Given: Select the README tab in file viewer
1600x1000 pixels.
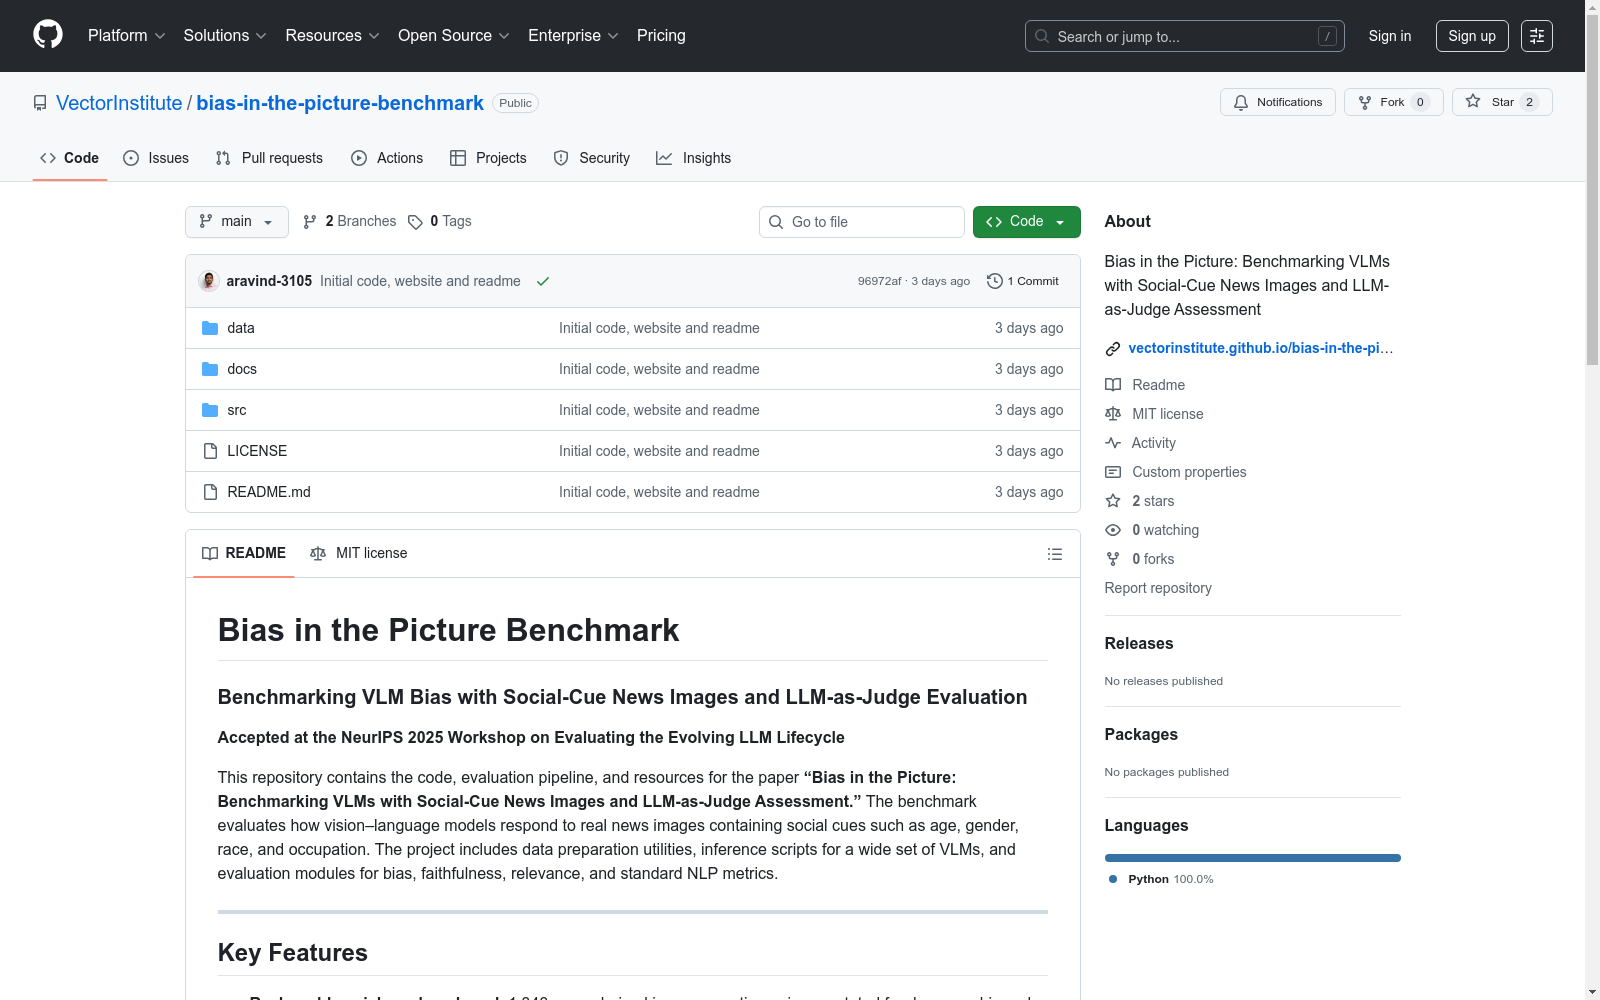Looking at the screenshot, I should pyautogui.click(x=244, y=554).
